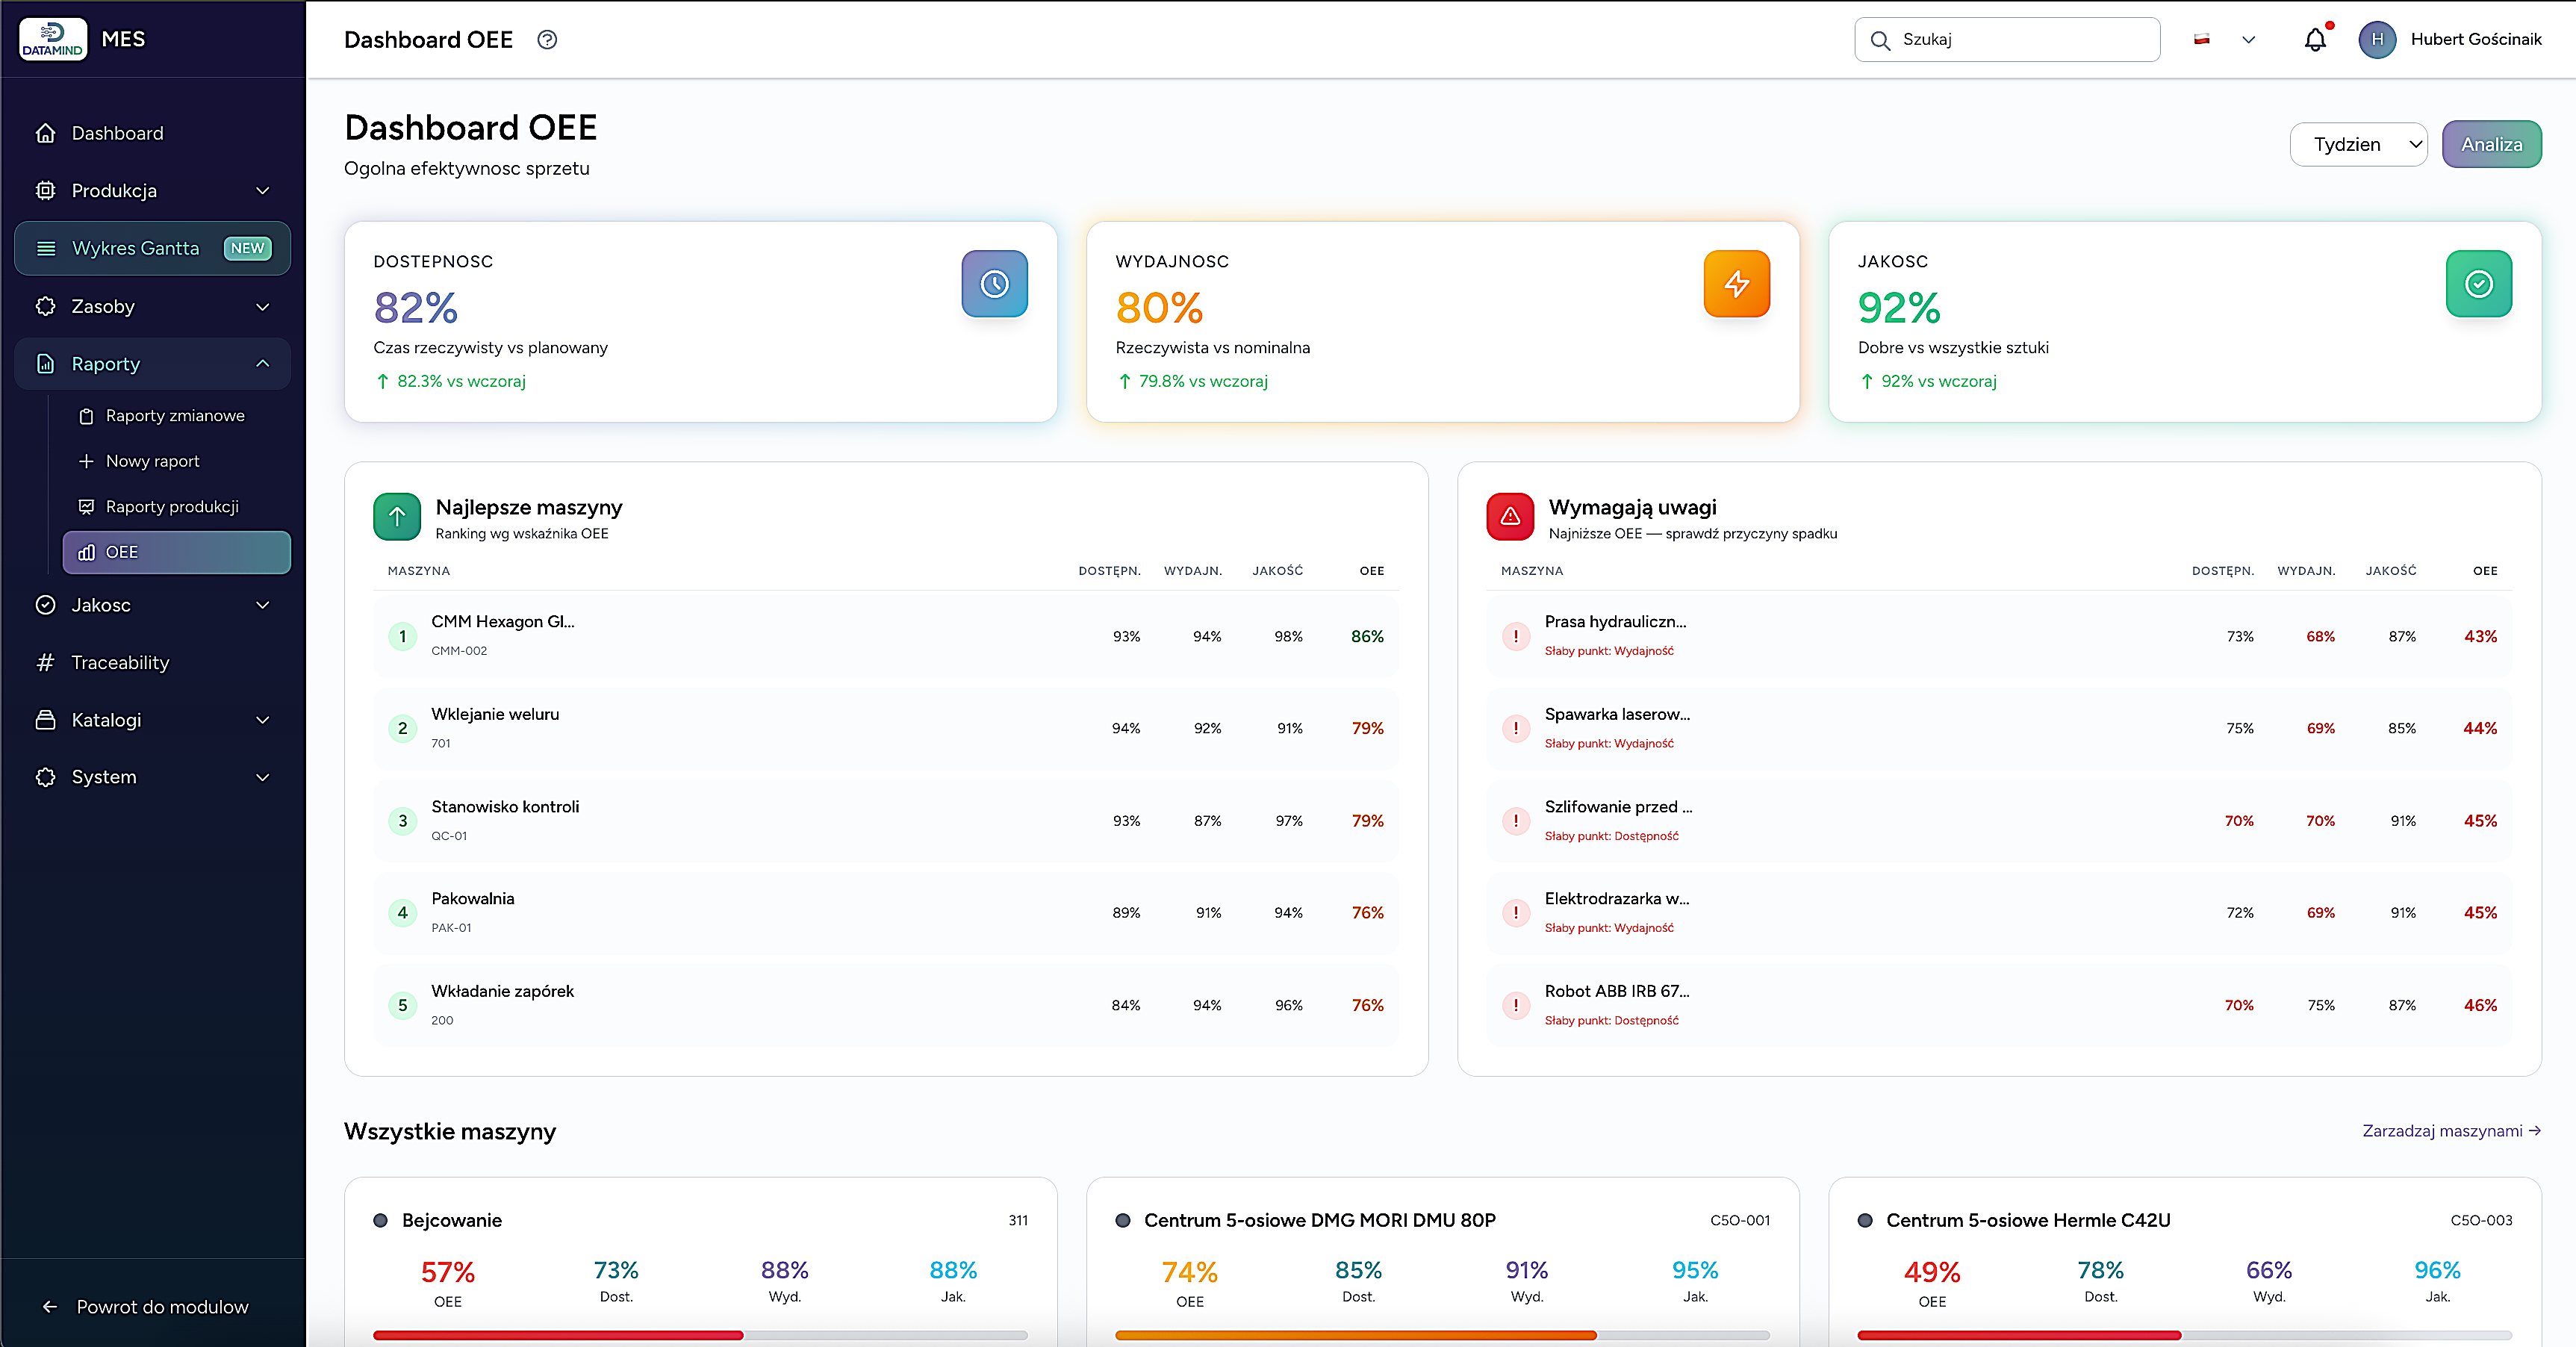This screenshot has height=1347, width=2576.
Task: Click the Szlifowanie przed ... row
Action: pos(1999,821)
